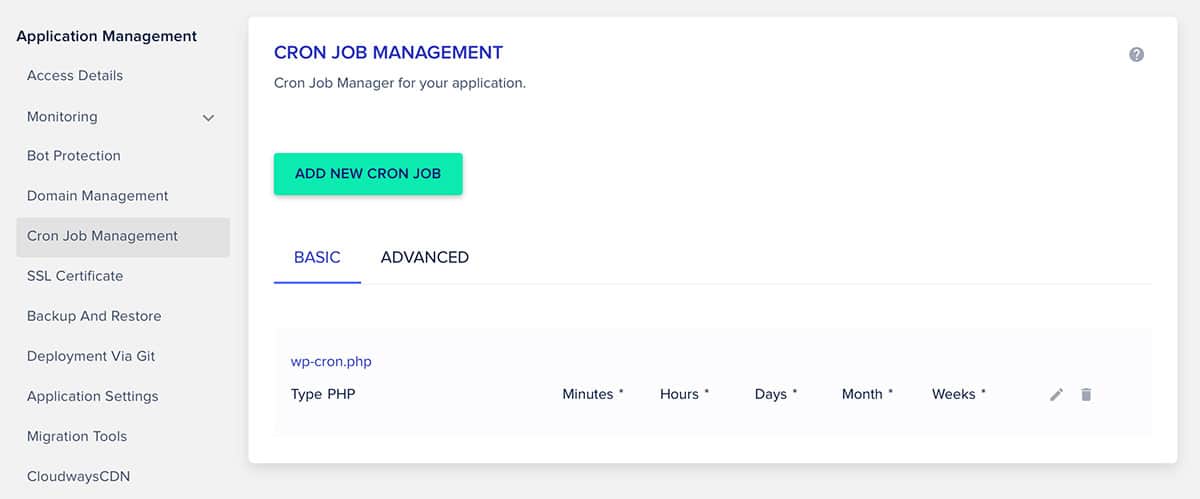
Task: Navigate to Domain Management
Action: pos(98,195)
